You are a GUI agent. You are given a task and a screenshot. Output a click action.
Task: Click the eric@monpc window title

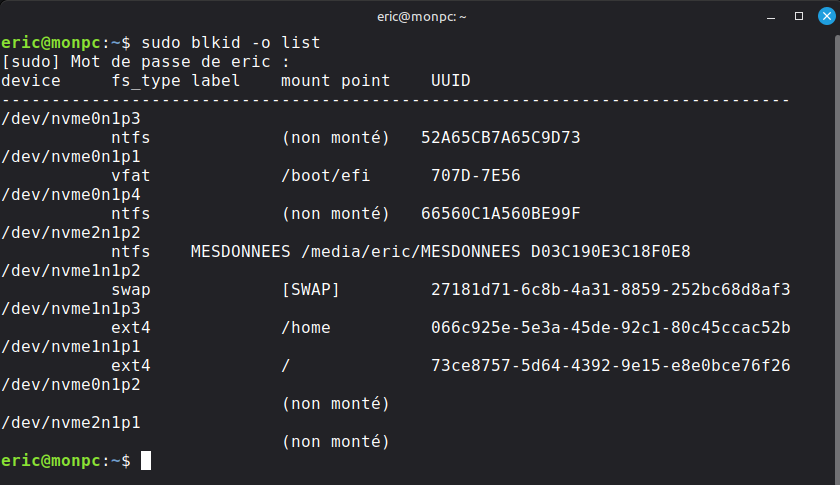[420, 17]
